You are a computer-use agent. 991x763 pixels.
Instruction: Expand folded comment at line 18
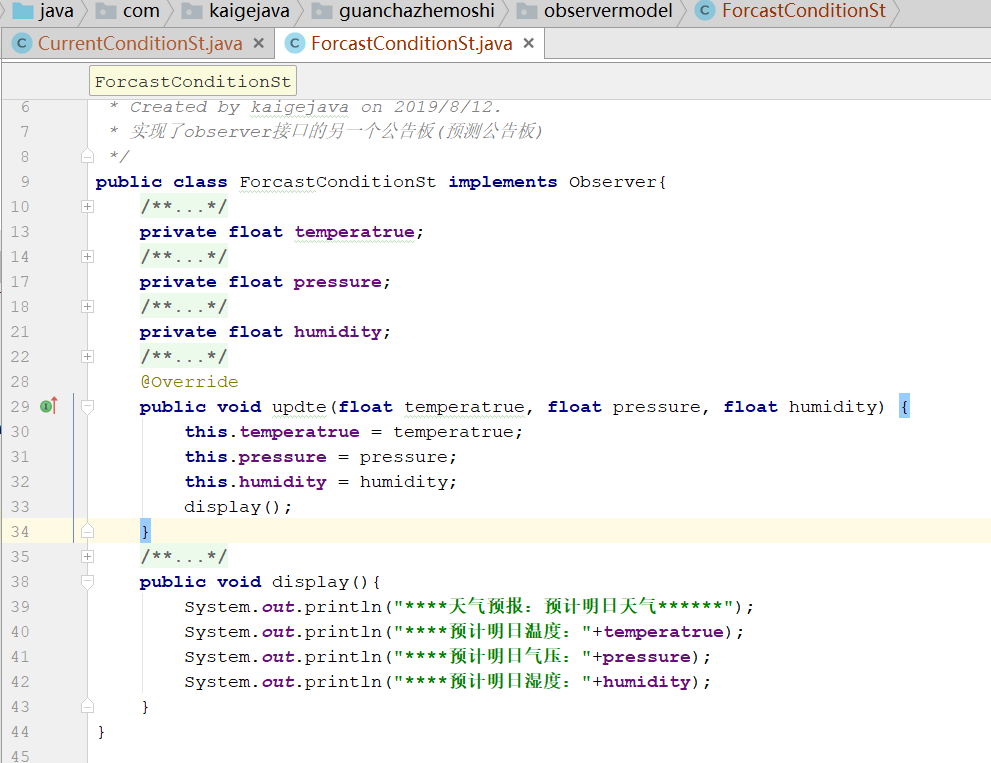tap(88, 307)
